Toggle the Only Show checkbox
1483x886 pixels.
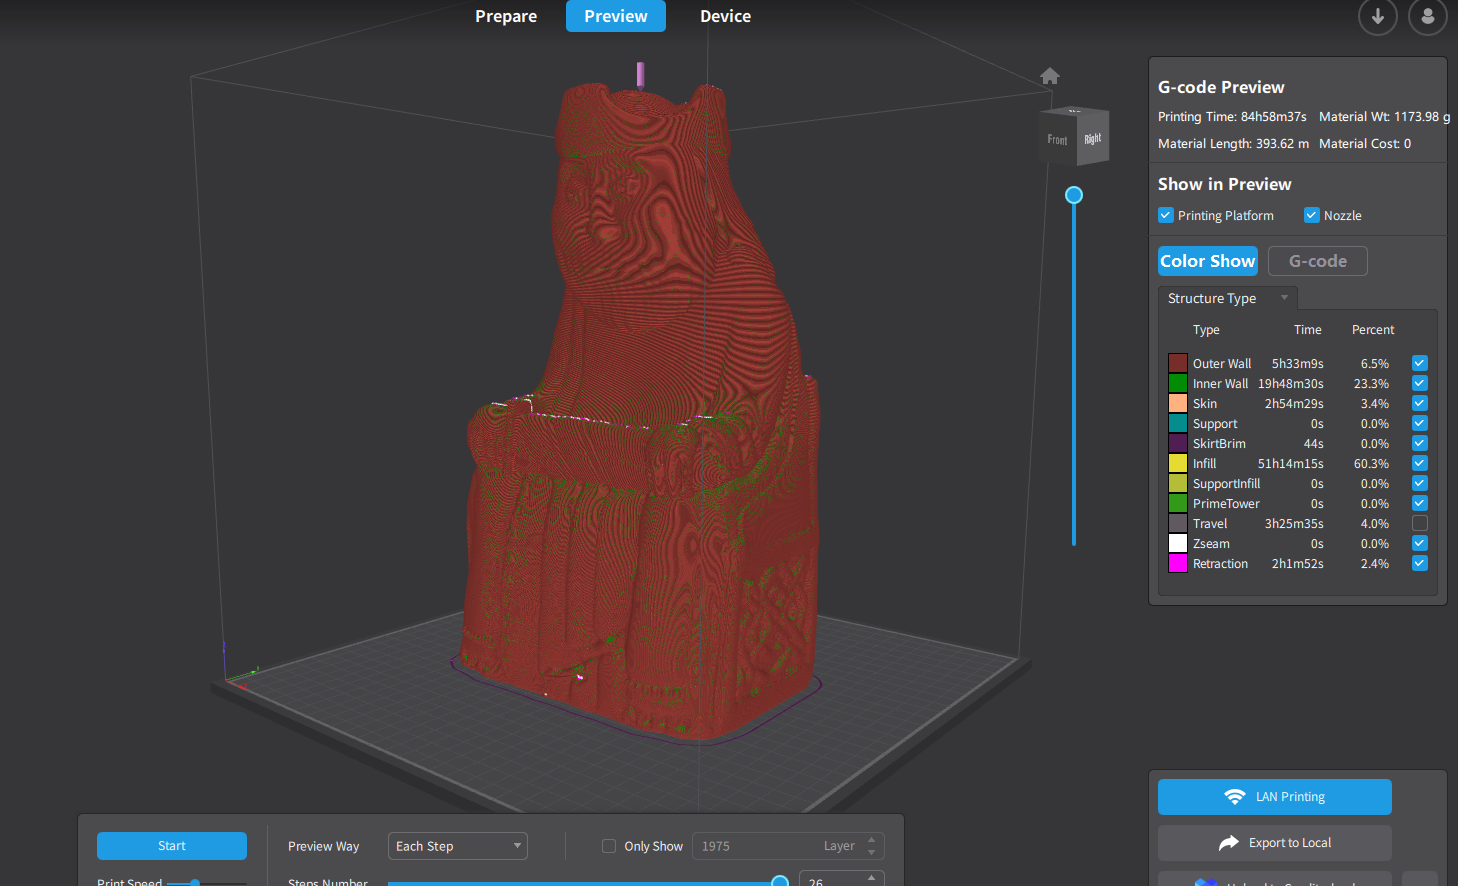[x=609, y=846]
